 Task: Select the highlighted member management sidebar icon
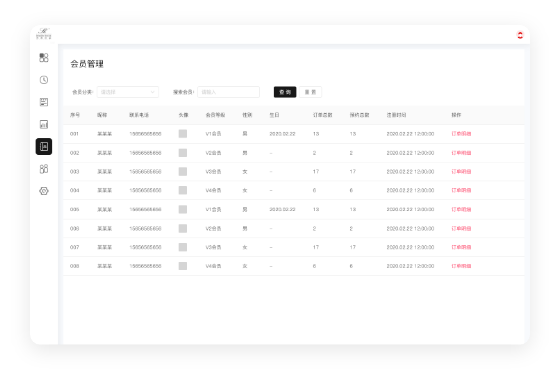click(44, 146)
